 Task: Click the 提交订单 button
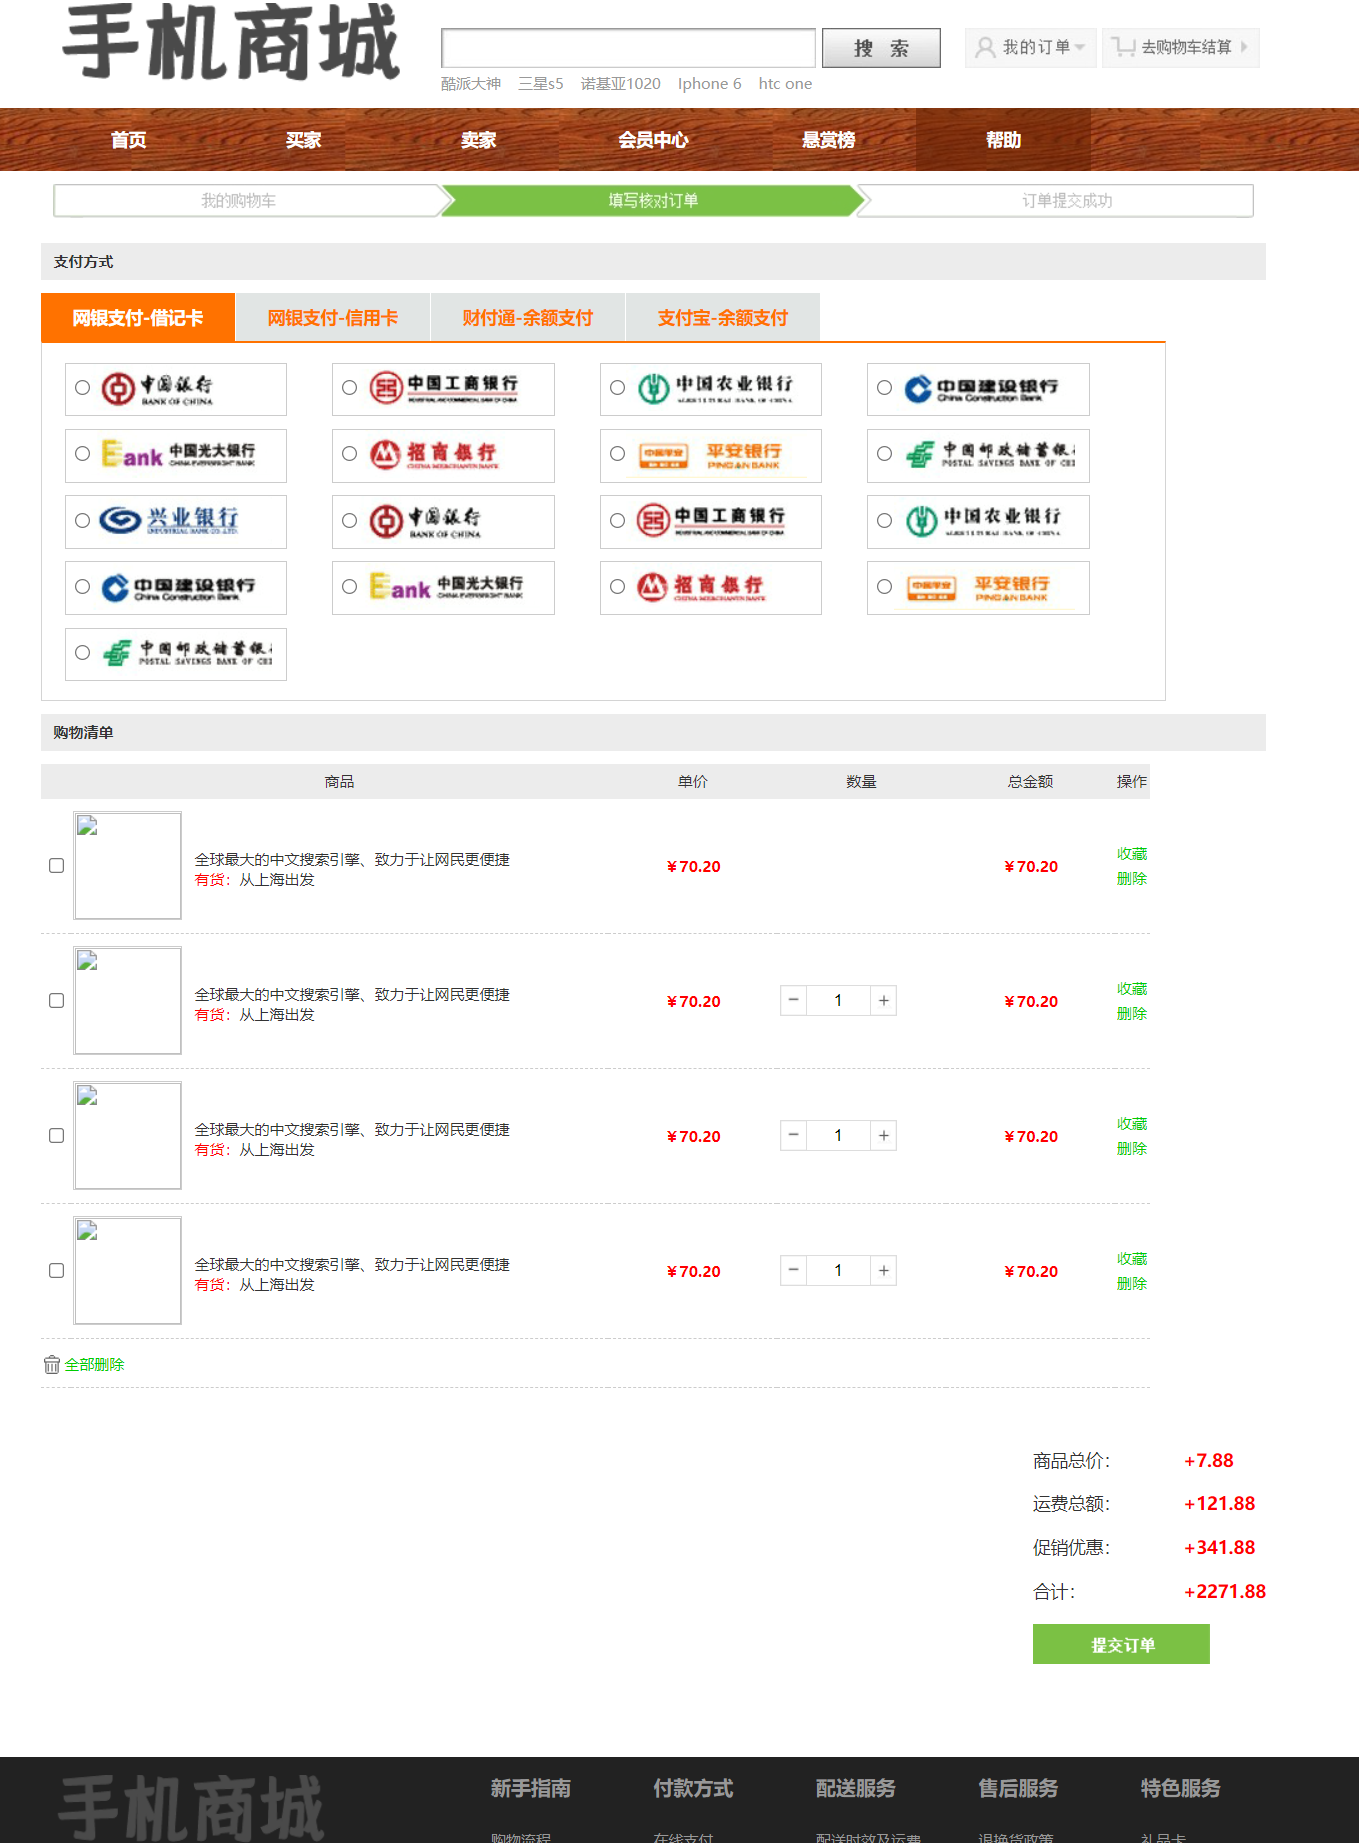click(x=1121, y=1644)
